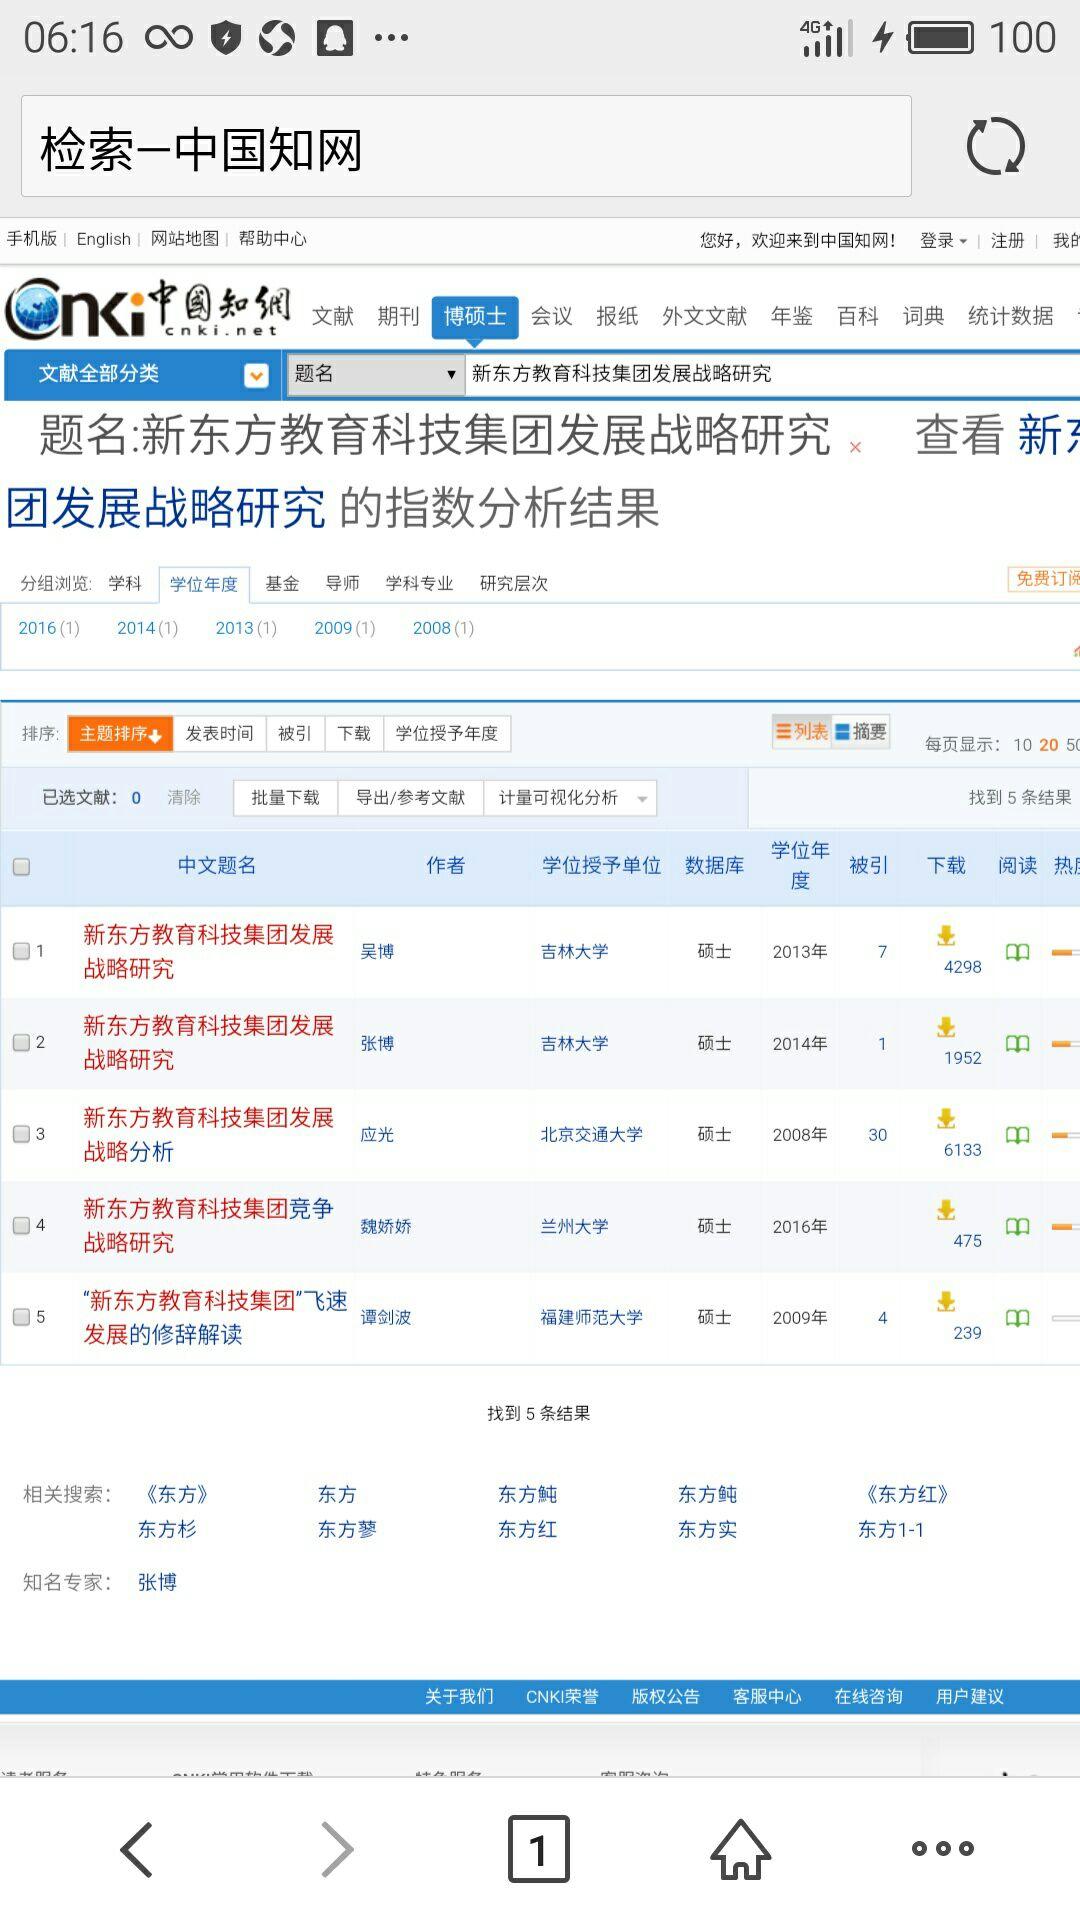Check the box for result 3
This screenshot has width=1080, height=1920.
pos(21,1134)
